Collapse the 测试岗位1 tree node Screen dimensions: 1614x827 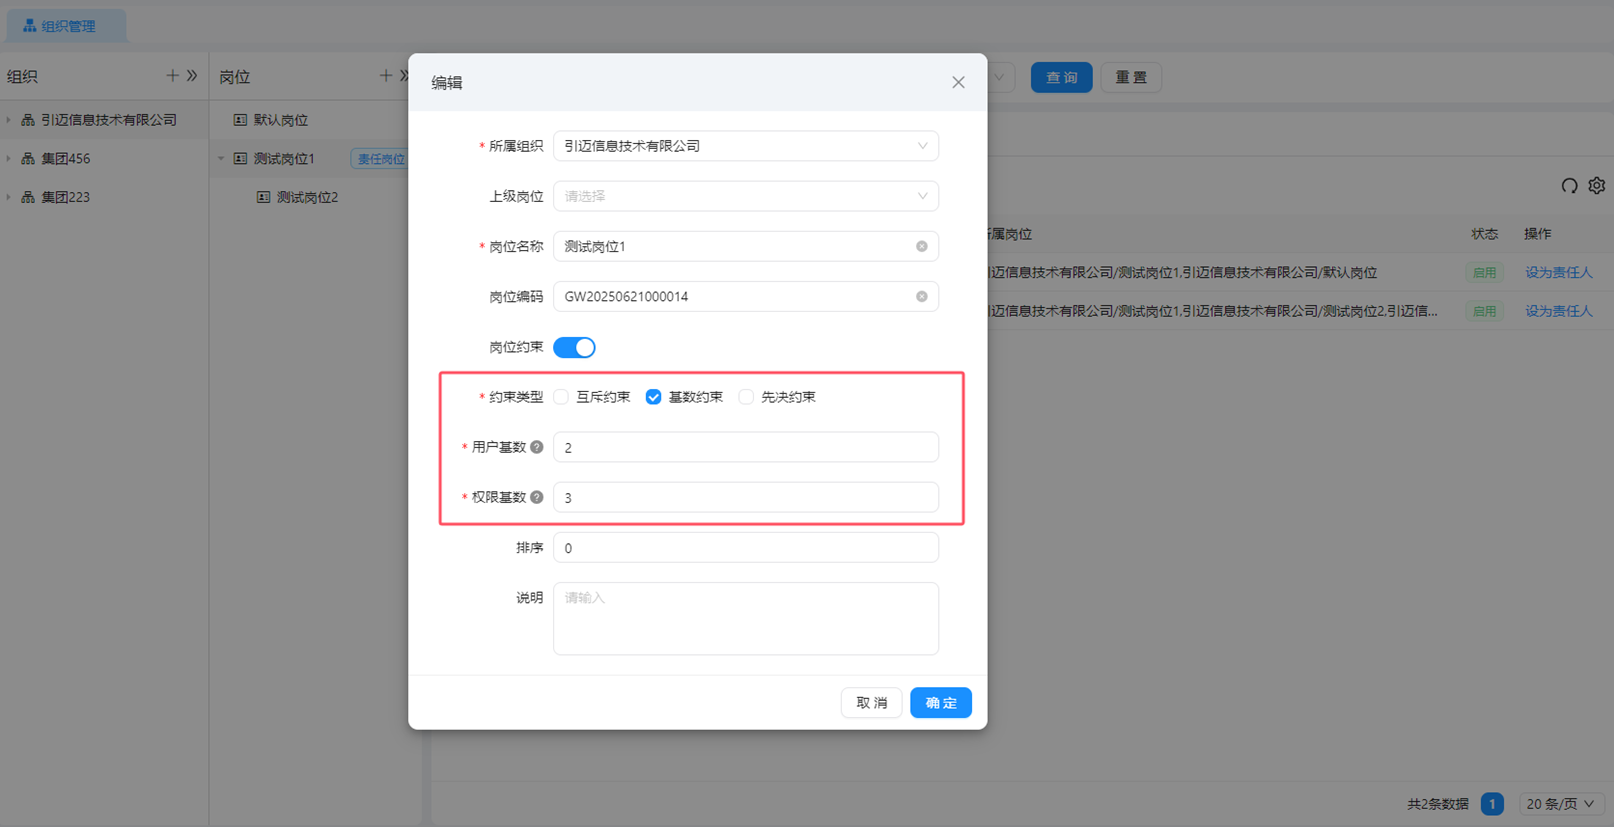tap(221, 158)
